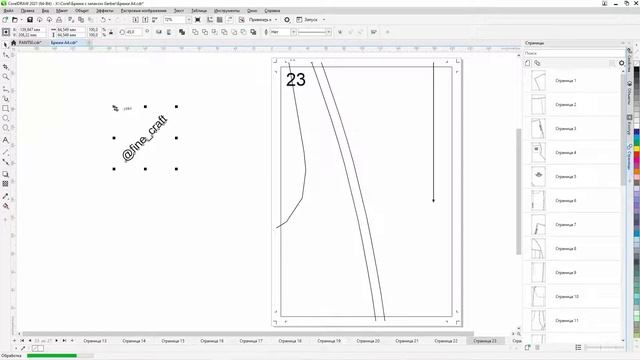
Task: Click the rotation angle input field
Action: [x=134, y=32]
